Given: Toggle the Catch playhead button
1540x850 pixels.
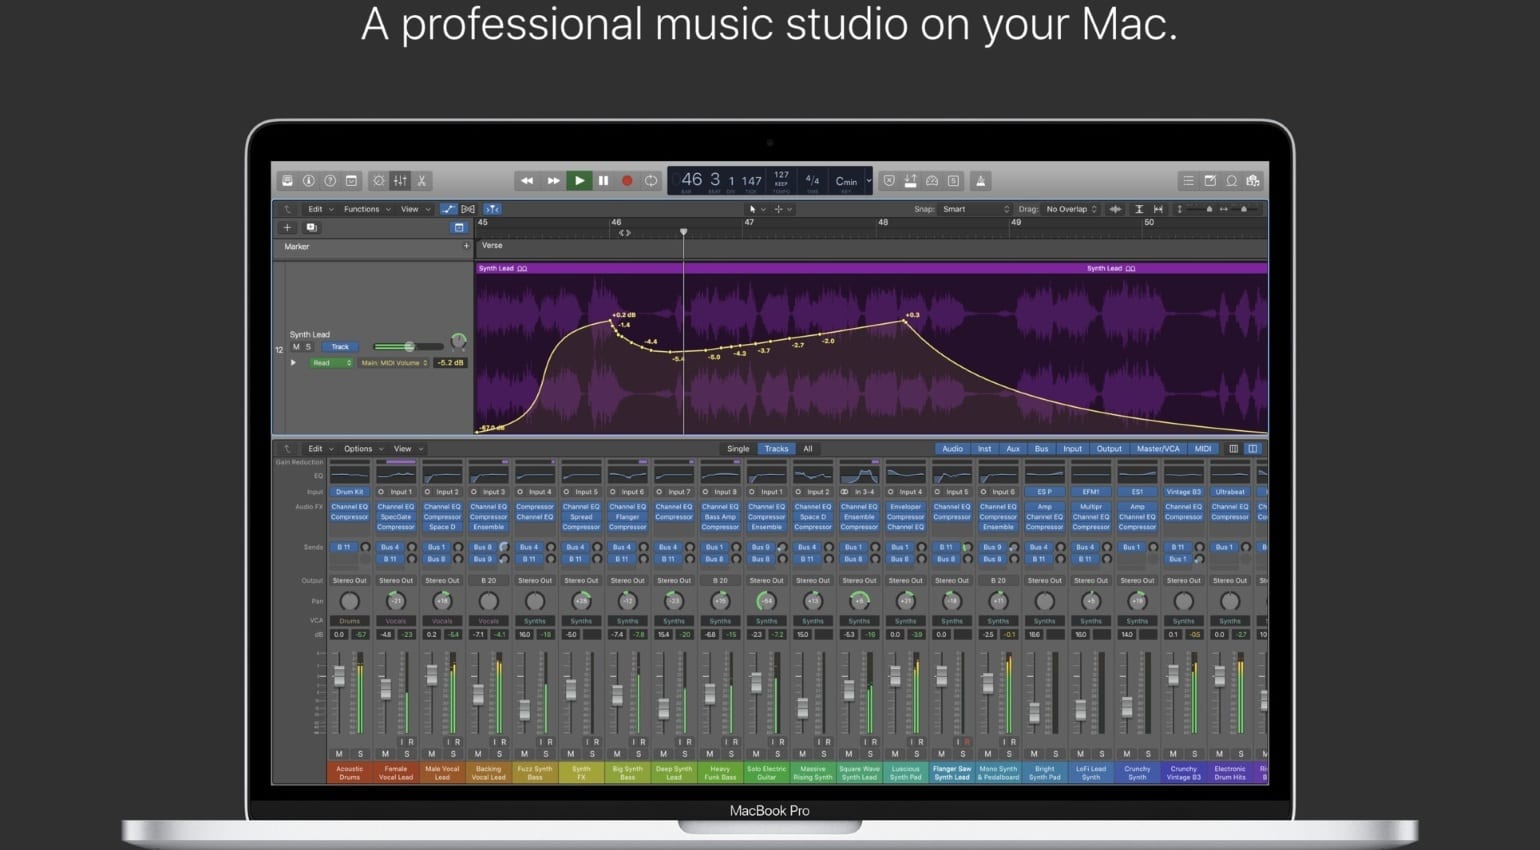Looking at the screenshot, I should click(493, 209).
